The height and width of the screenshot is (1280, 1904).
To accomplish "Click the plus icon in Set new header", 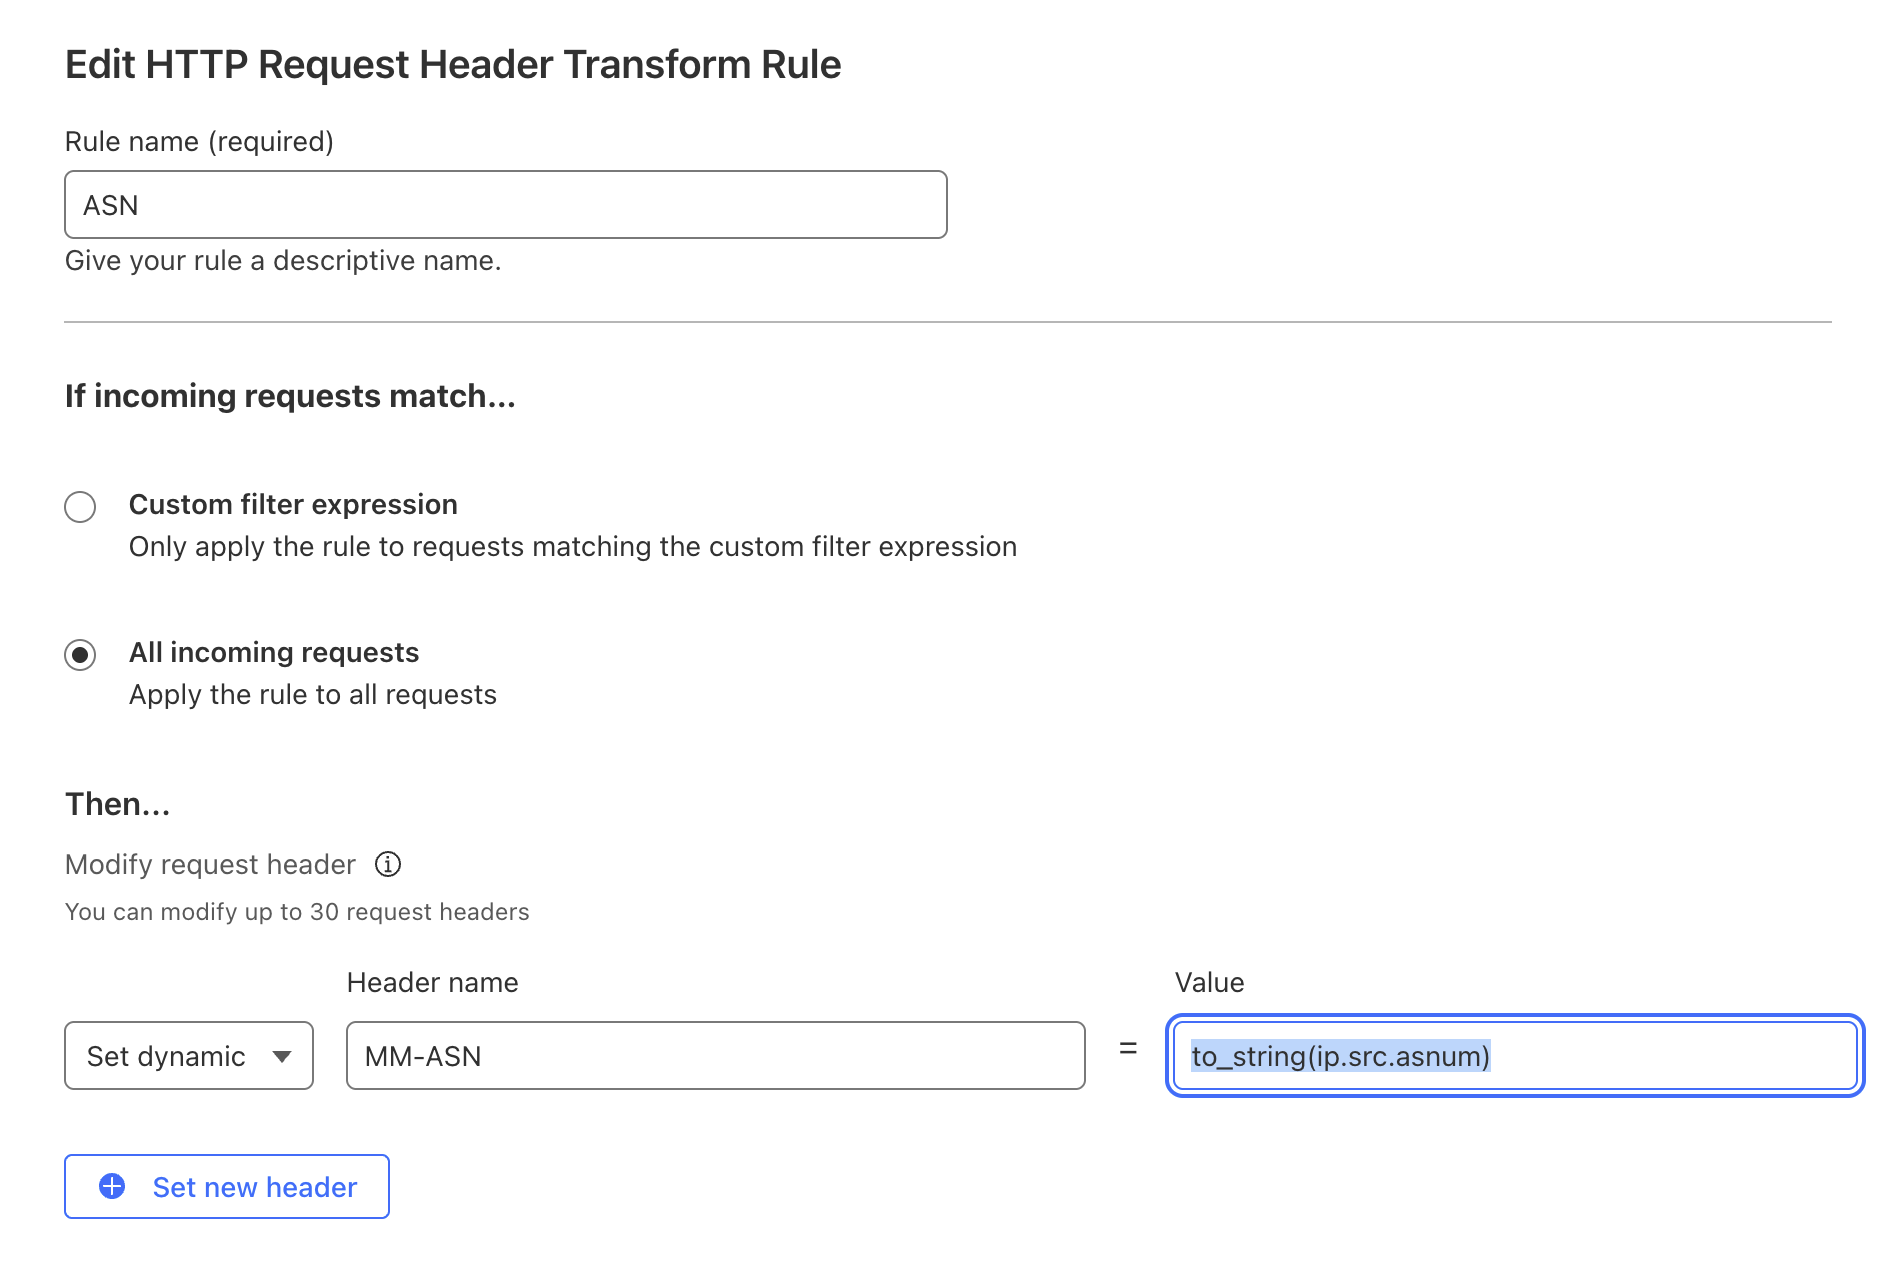I will coord(112,1186).
